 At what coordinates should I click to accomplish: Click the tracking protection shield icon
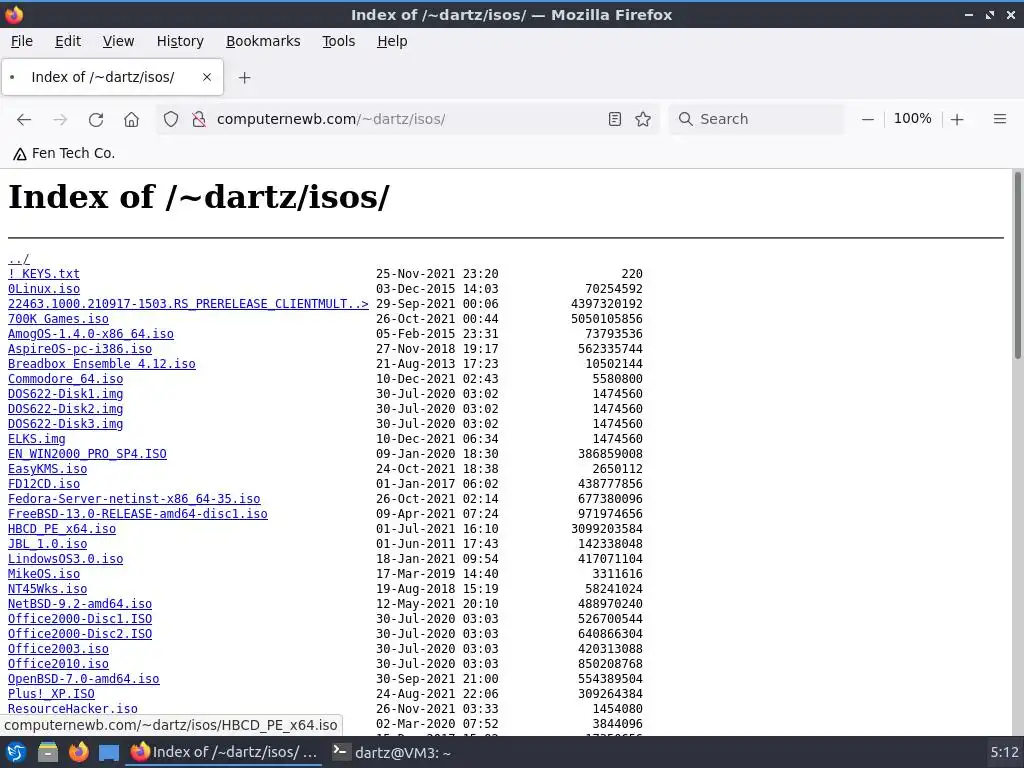170,119
